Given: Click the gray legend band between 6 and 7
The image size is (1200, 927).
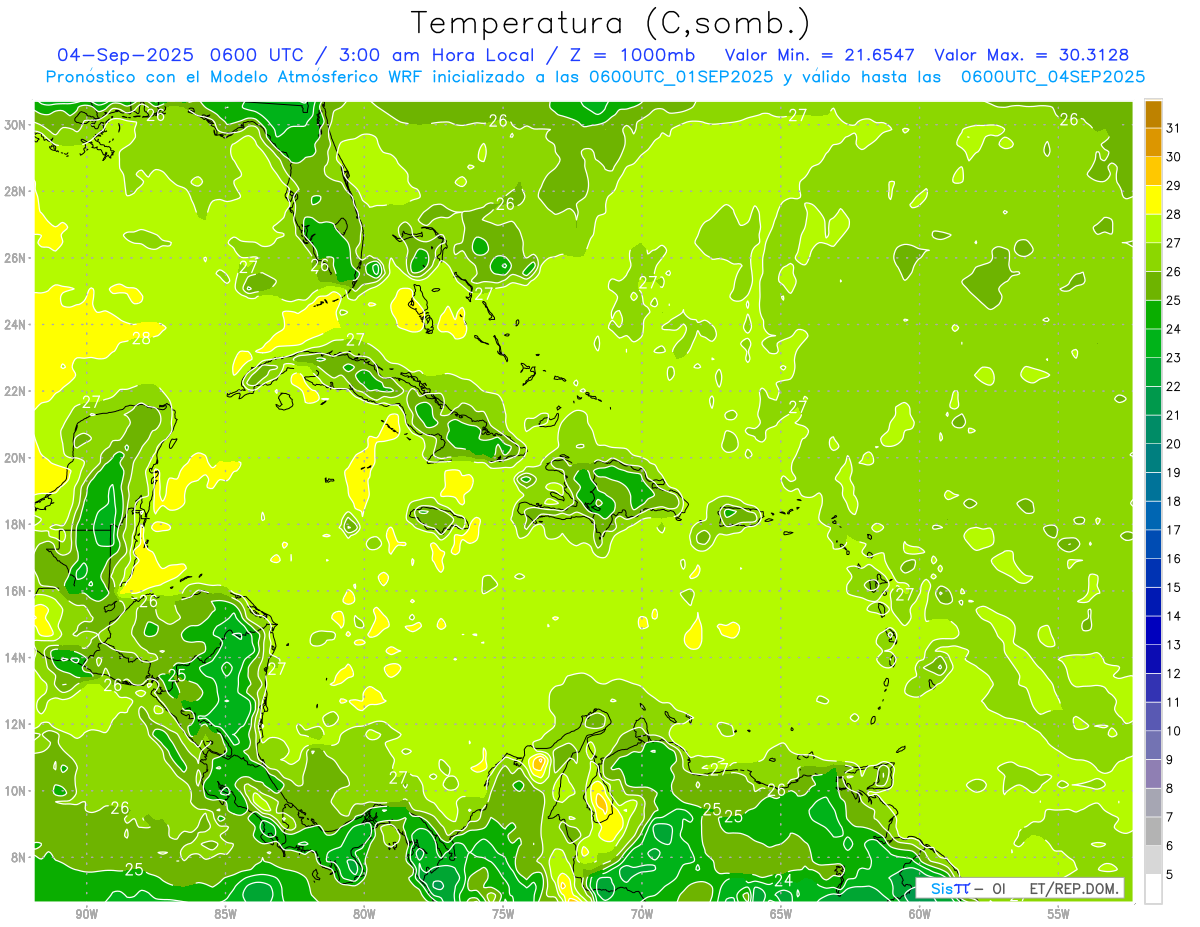Looking at the screenshot, I should pyautogui.click(x=1153, y=832).
